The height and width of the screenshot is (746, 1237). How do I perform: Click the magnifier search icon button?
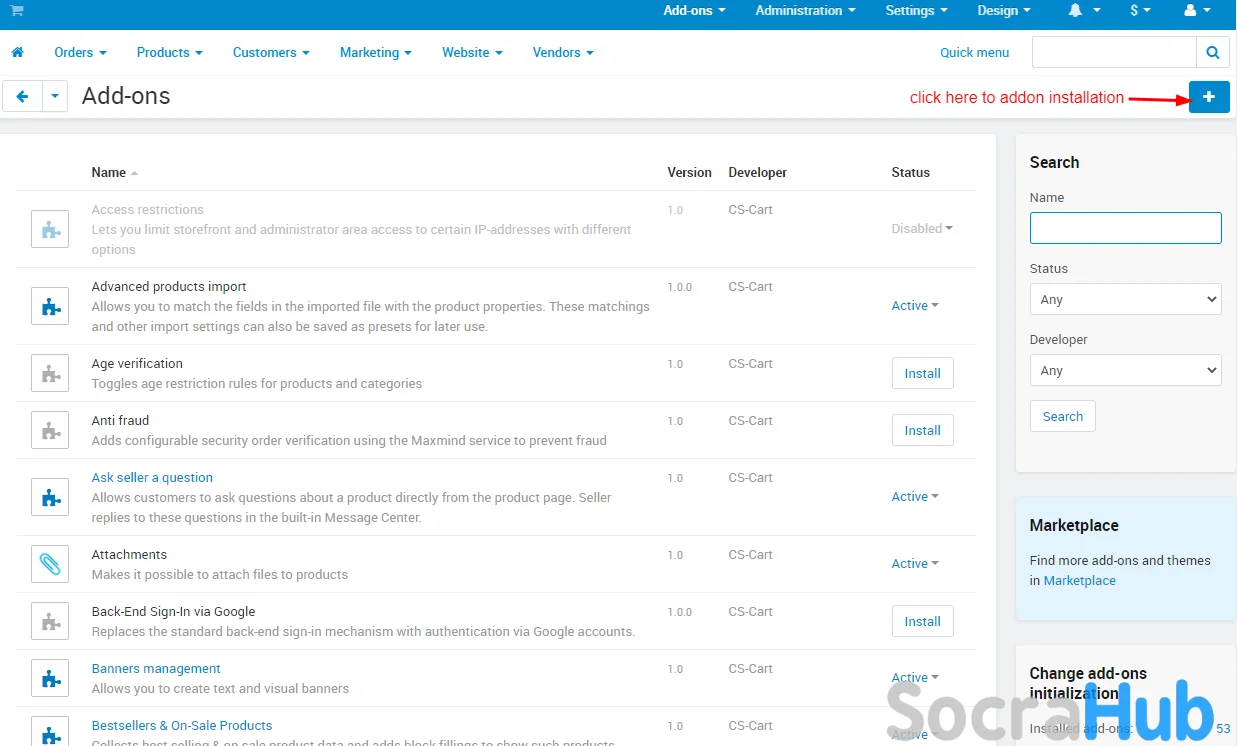[x=1212, y=52]
